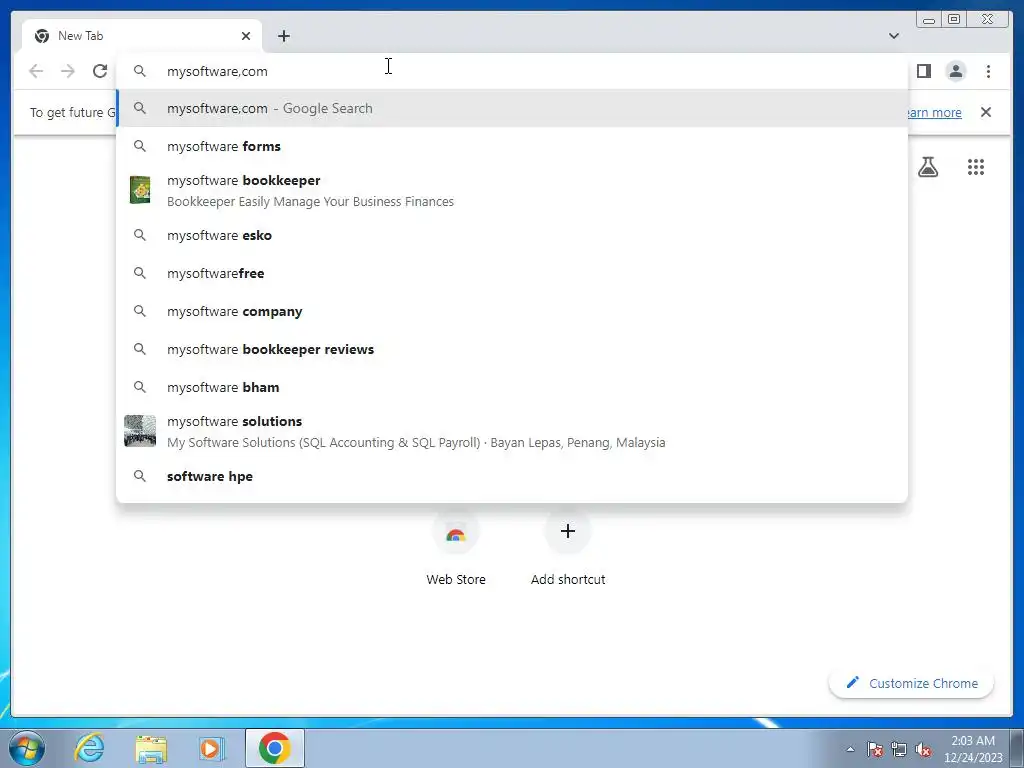The height and width of the screenshot is (768, 1024).
Task: Open the network tray icon
Action: pyautogui.click(x=899, y=749)
